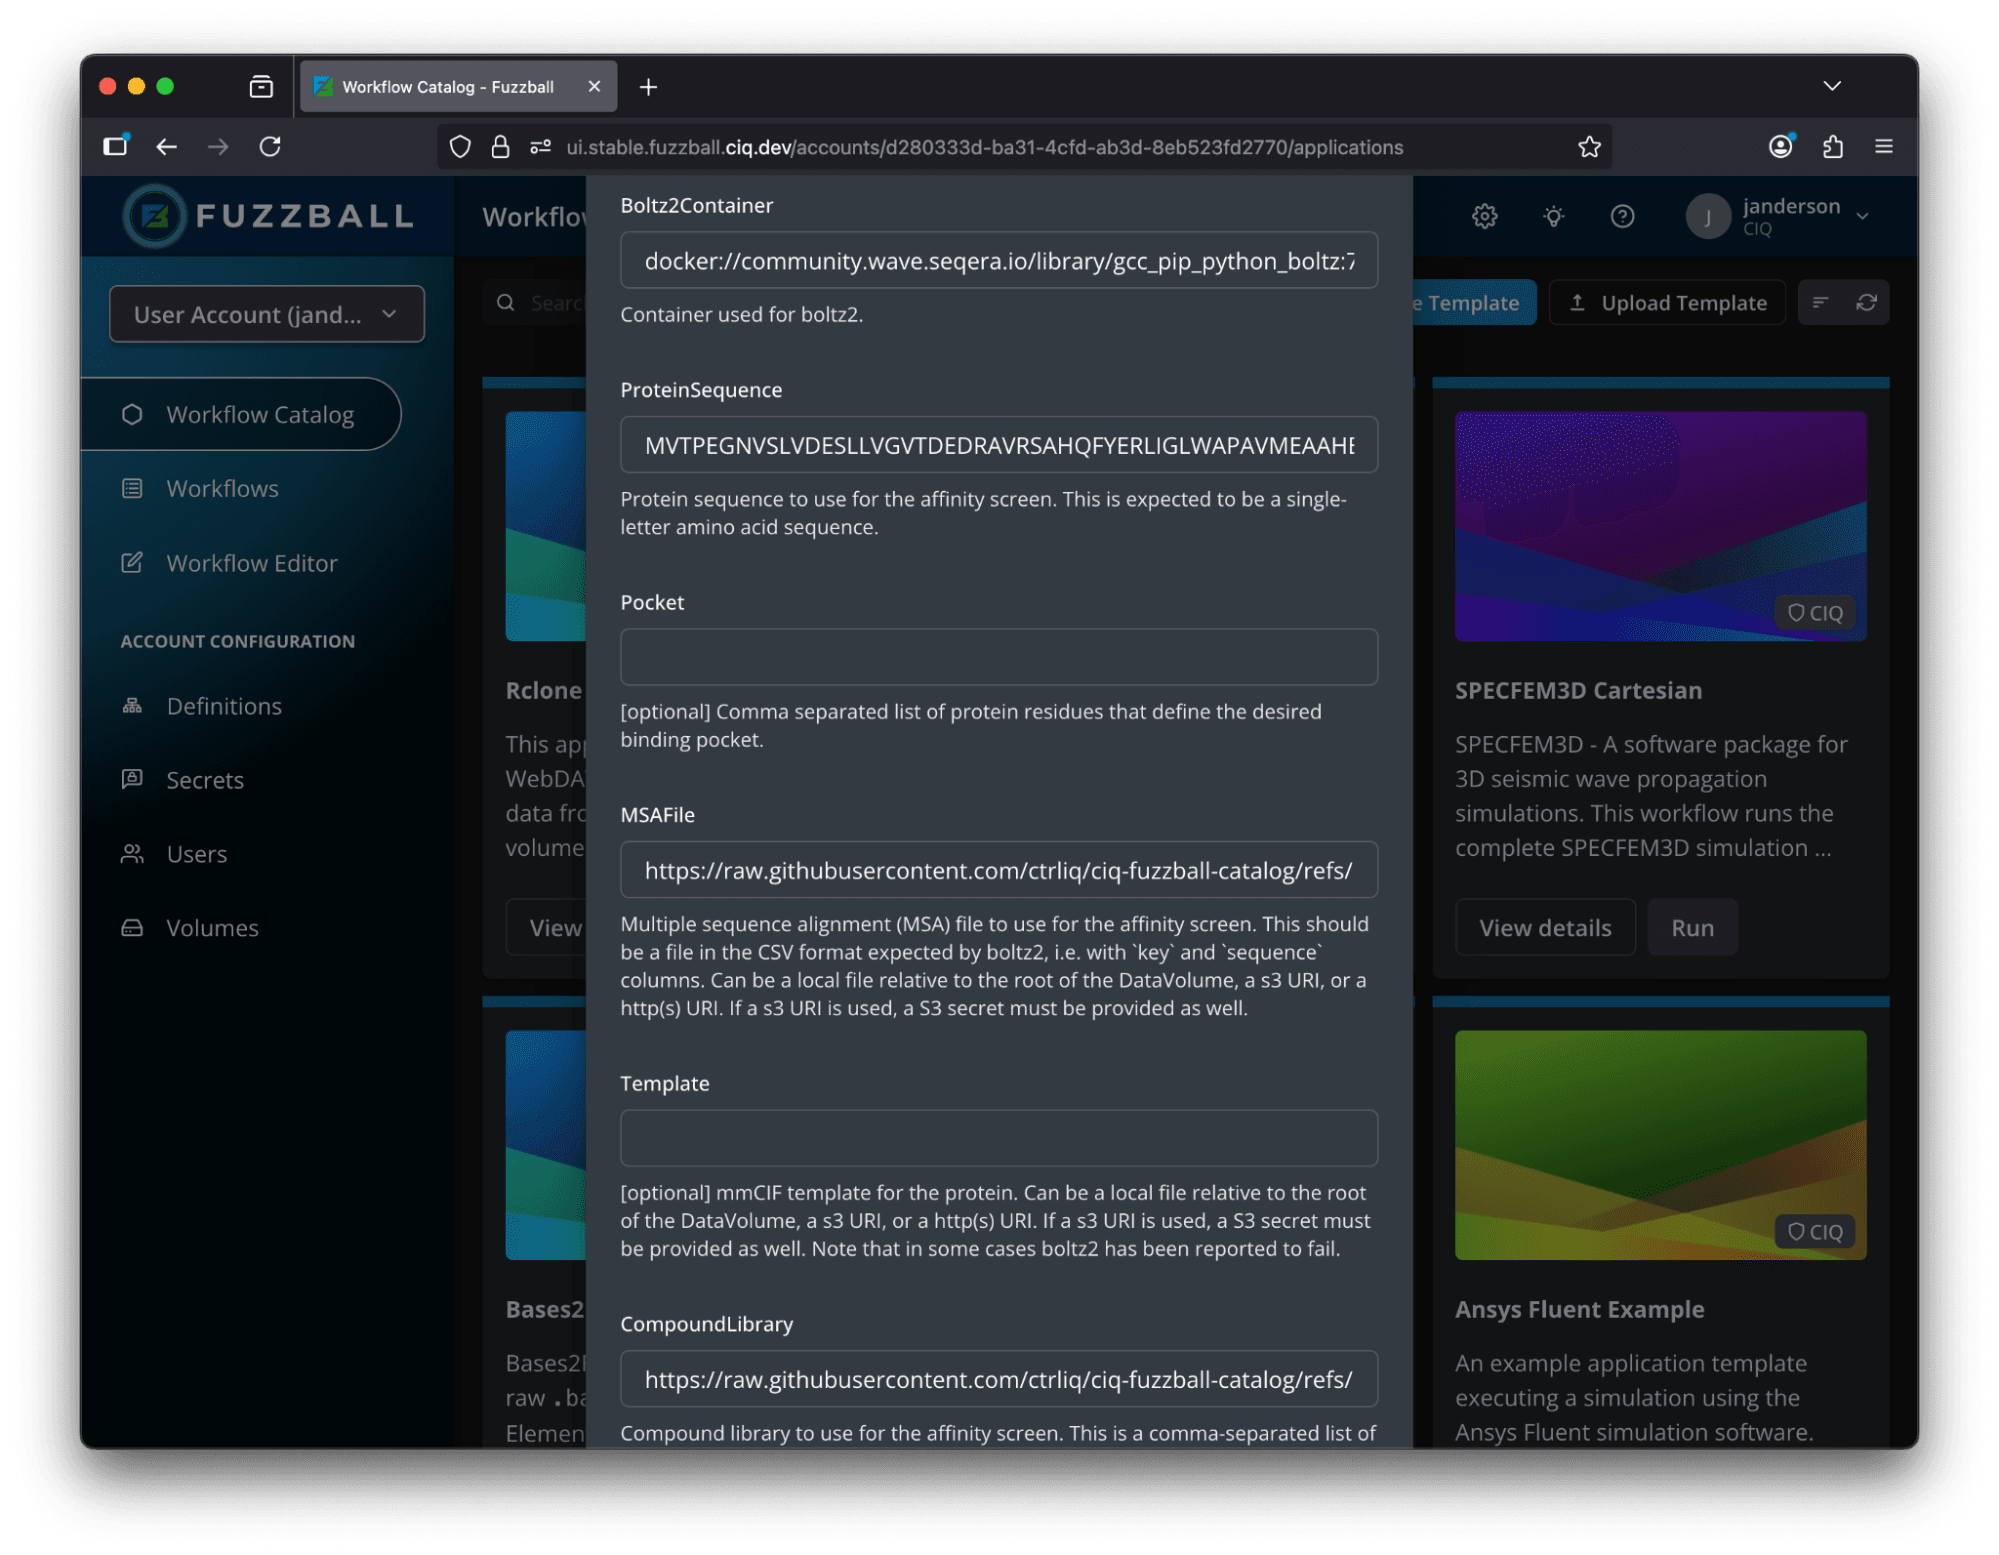
Task: Click the empty Pocket input field
Action: coord(999,657)
